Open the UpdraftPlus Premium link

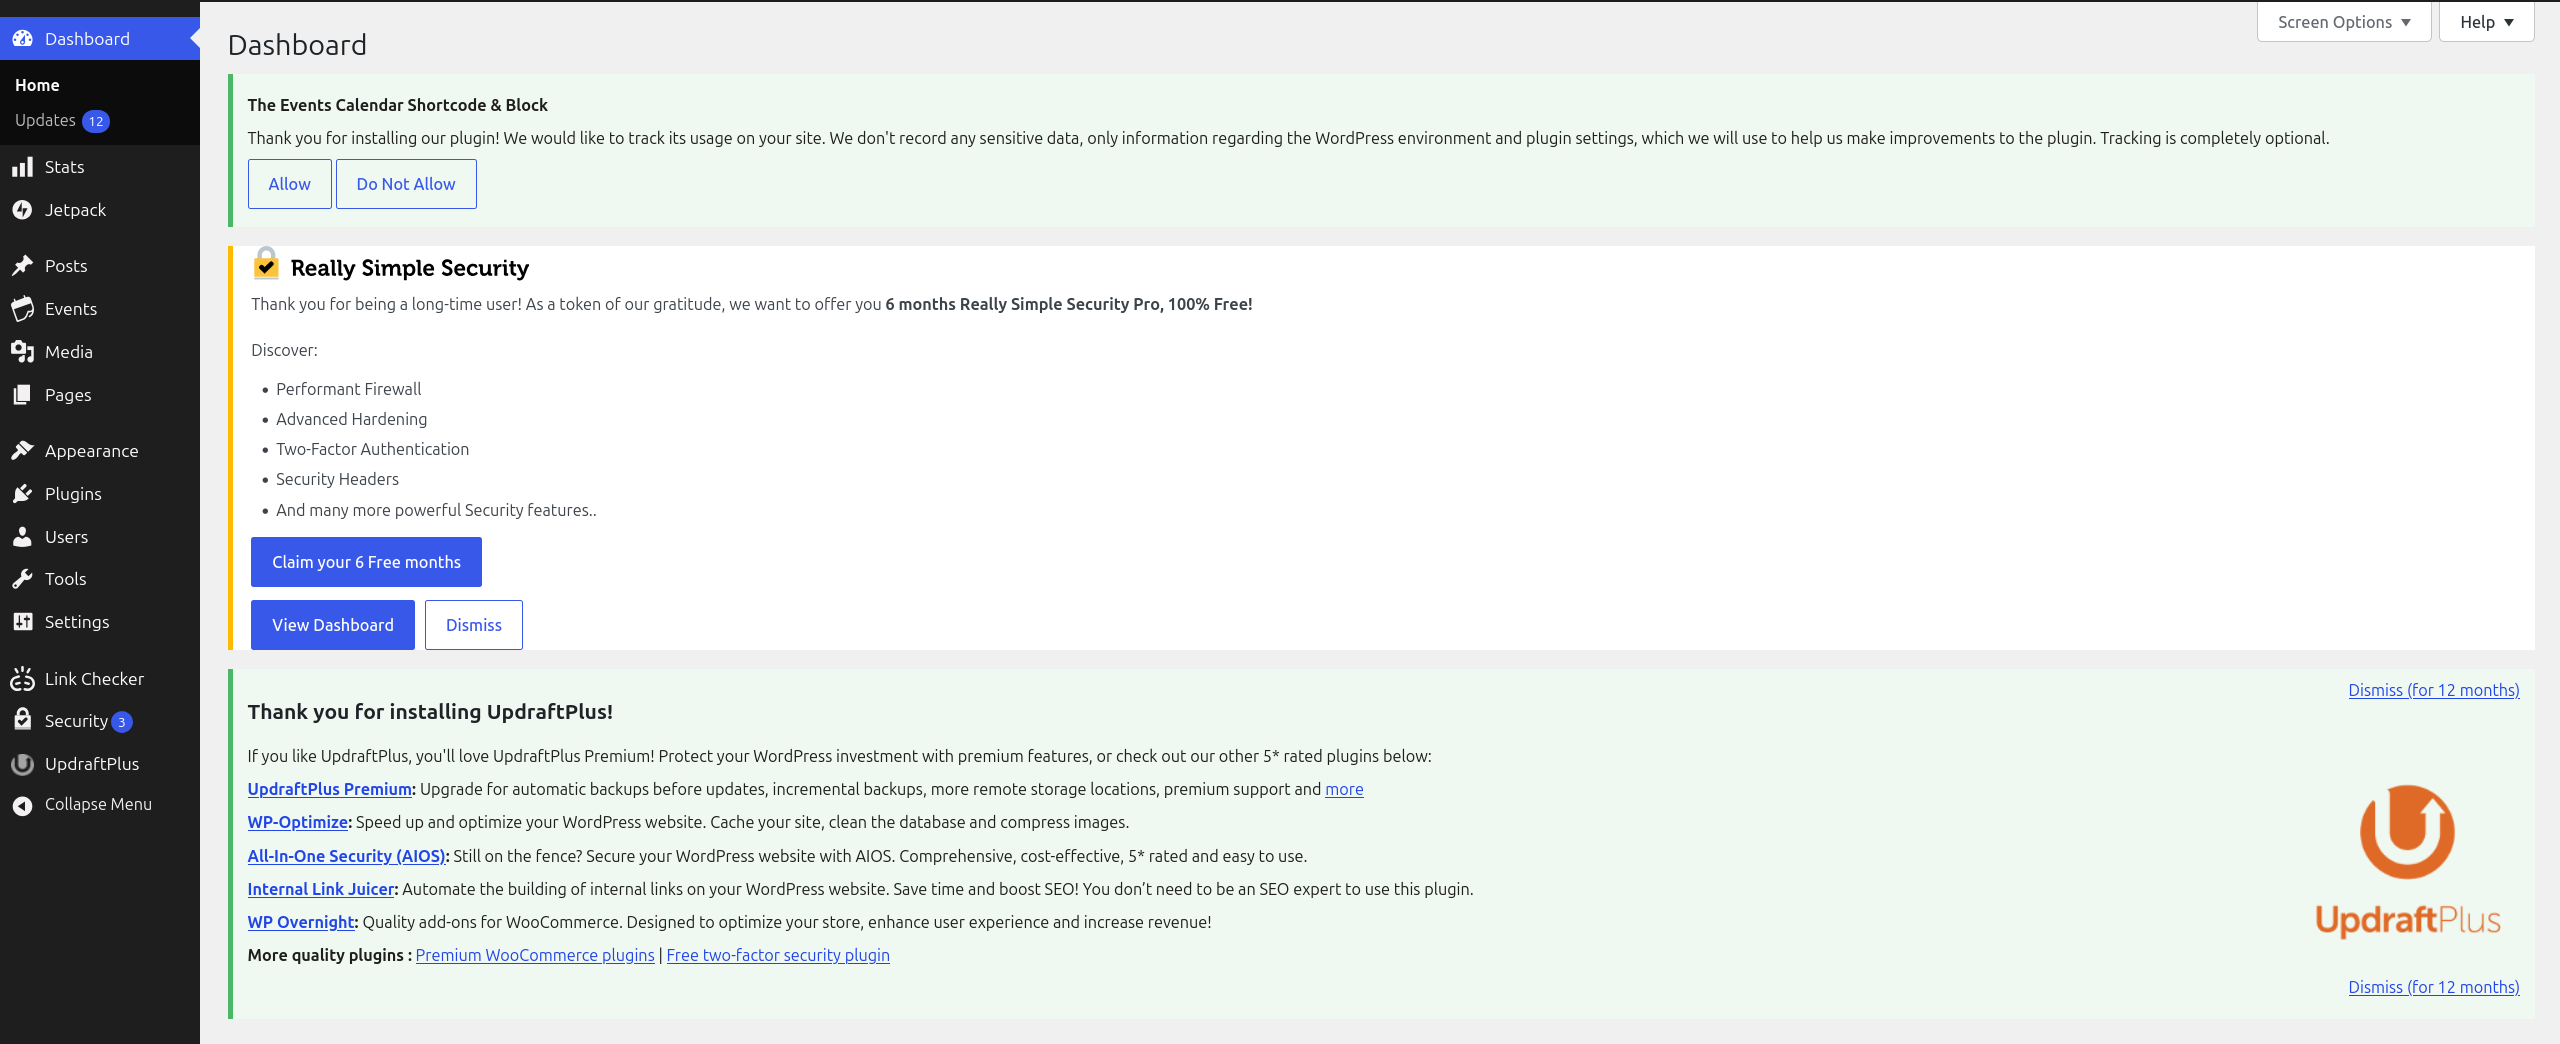click(x=330, y=789)
